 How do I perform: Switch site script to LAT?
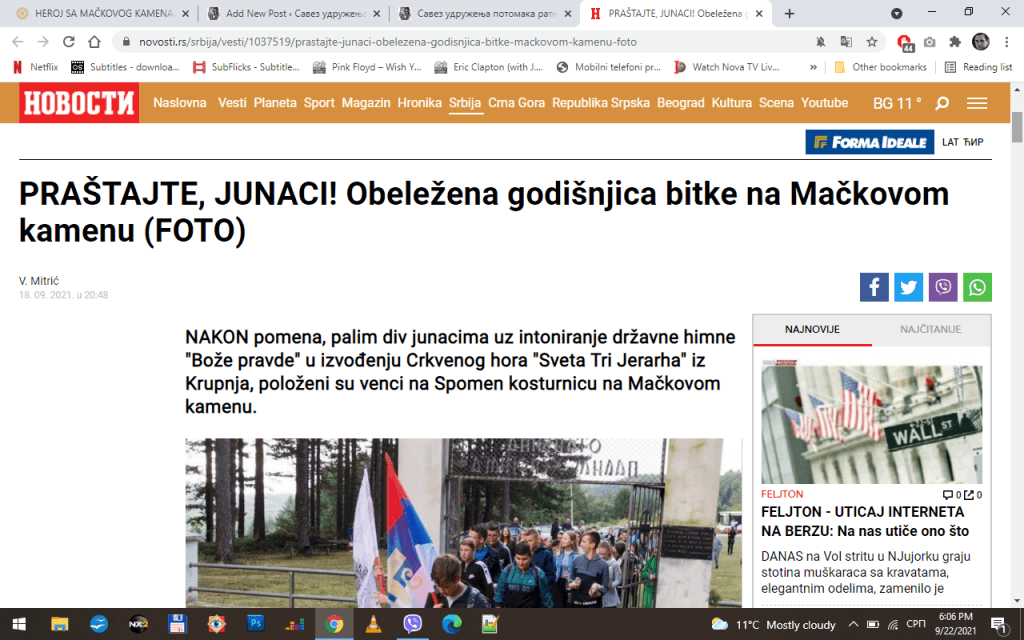[950, 142]
